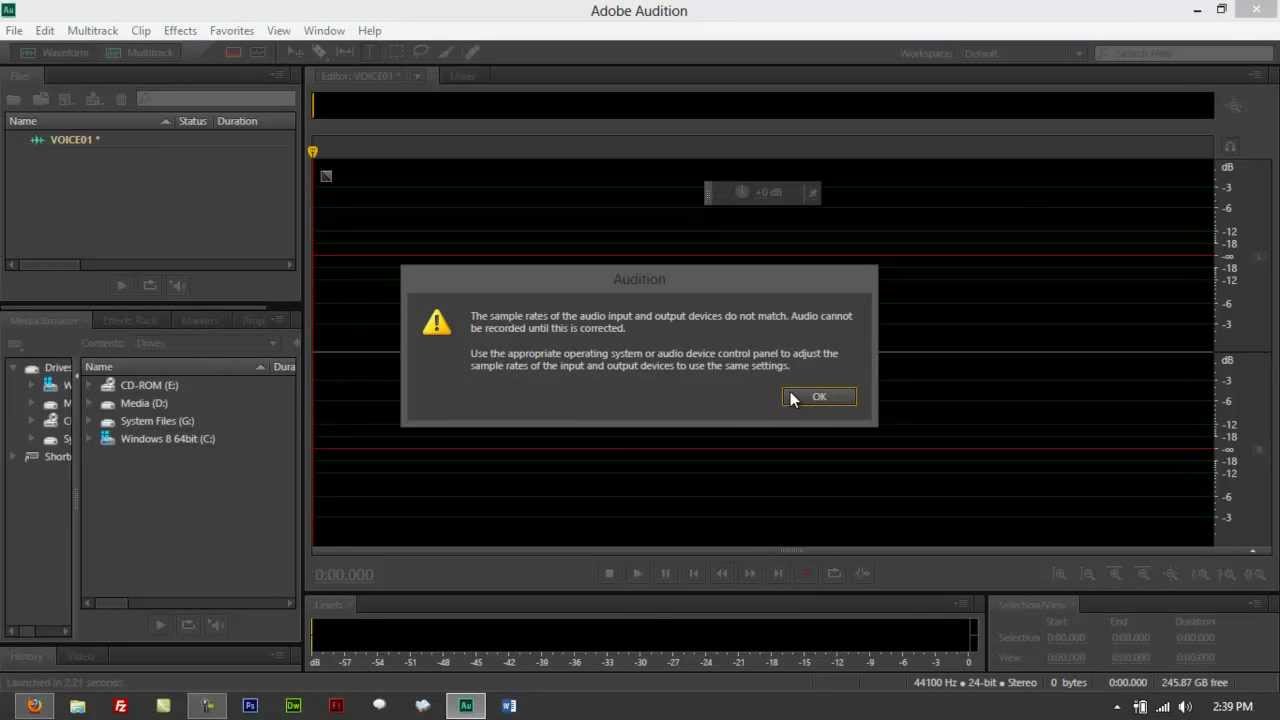
Task: Switch to the Effects Rack tab
Action: [x=131, y=321]
